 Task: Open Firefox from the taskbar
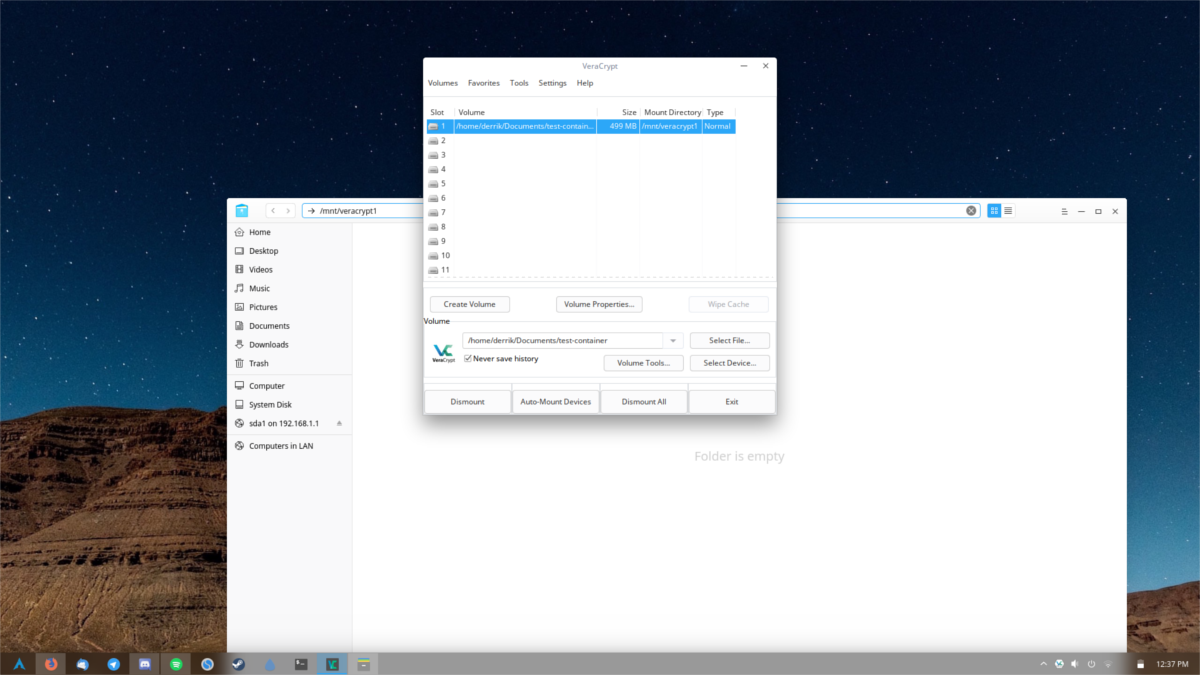click(51, 663)
